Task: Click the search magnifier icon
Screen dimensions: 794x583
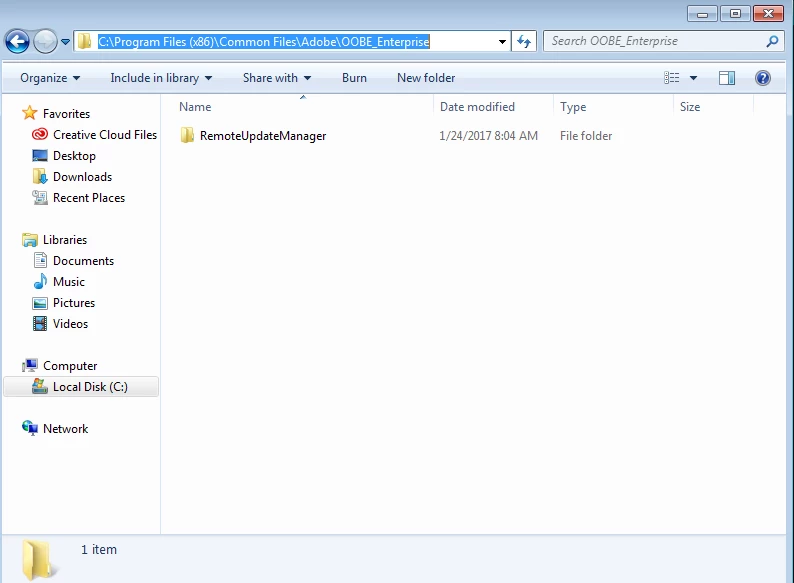Action: pos(772,41)
